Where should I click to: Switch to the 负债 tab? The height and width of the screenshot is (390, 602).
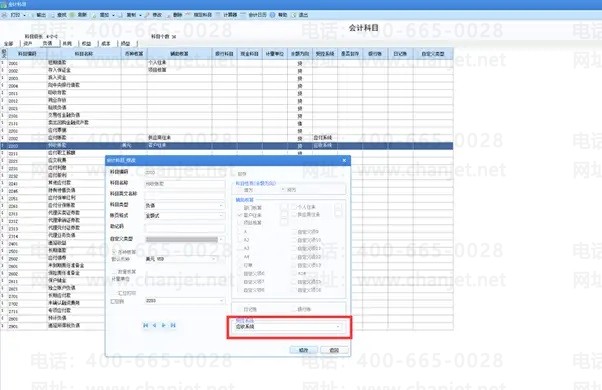coord(47,43)
